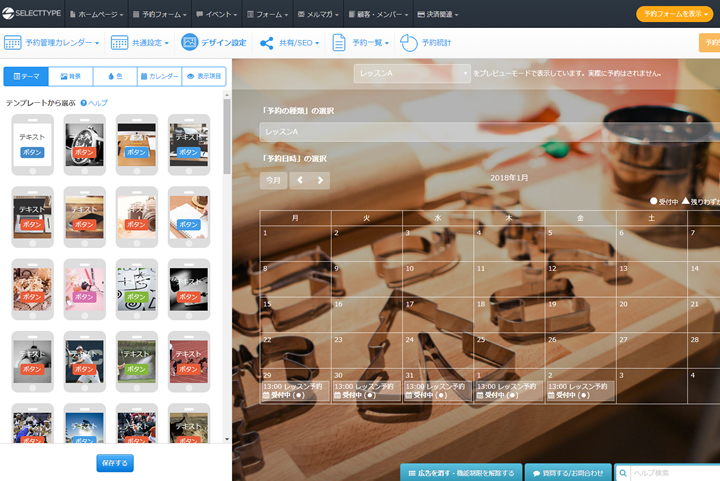Click the 共通設定 settings icon
The height and width of the screenshot is (481, 720).
coord(120,43)
